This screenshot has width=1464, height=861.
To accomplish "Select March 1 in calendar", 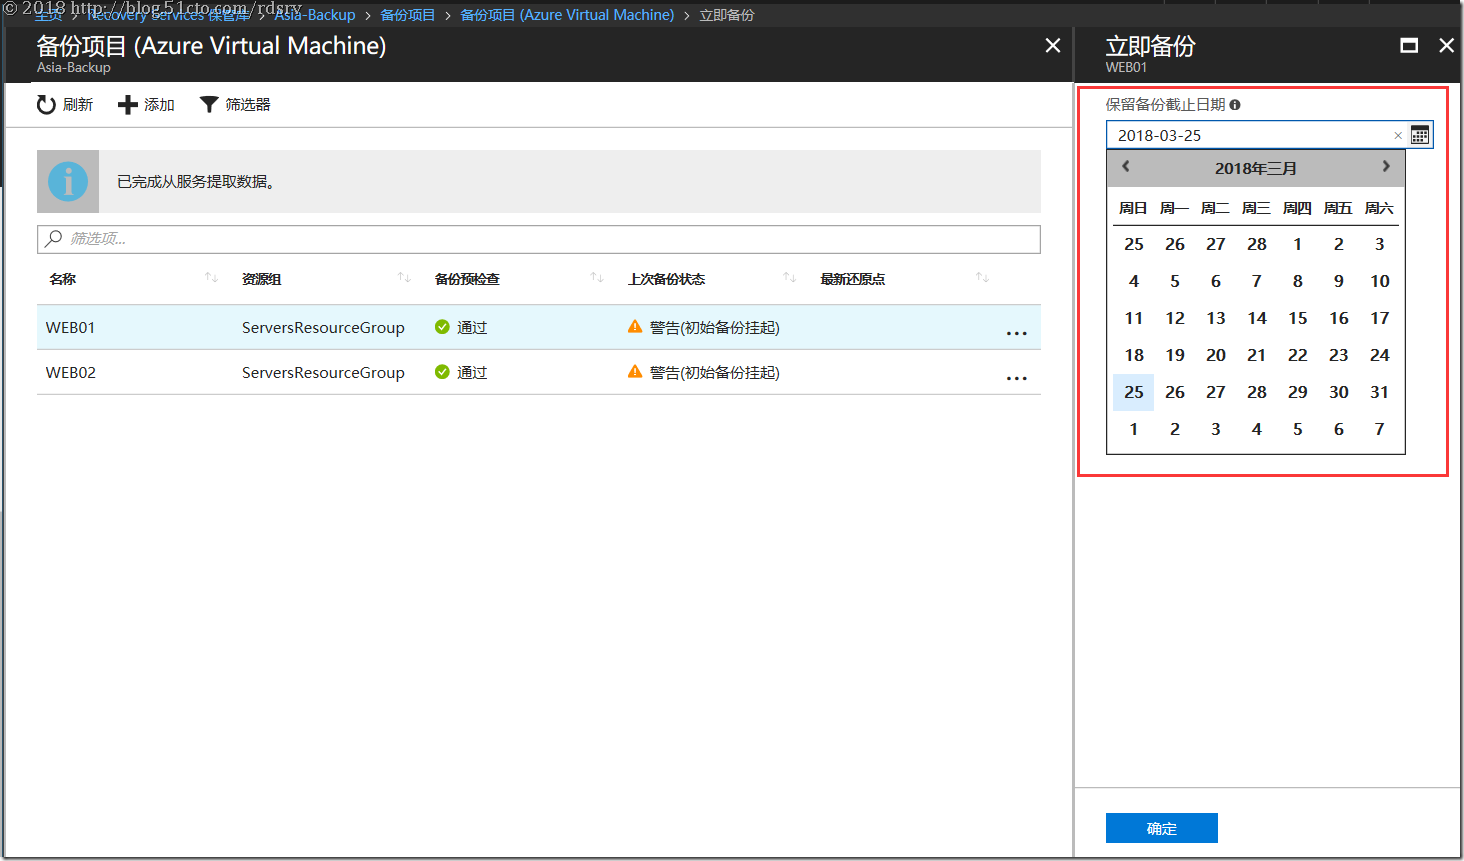I will [x=1298, y=244].
